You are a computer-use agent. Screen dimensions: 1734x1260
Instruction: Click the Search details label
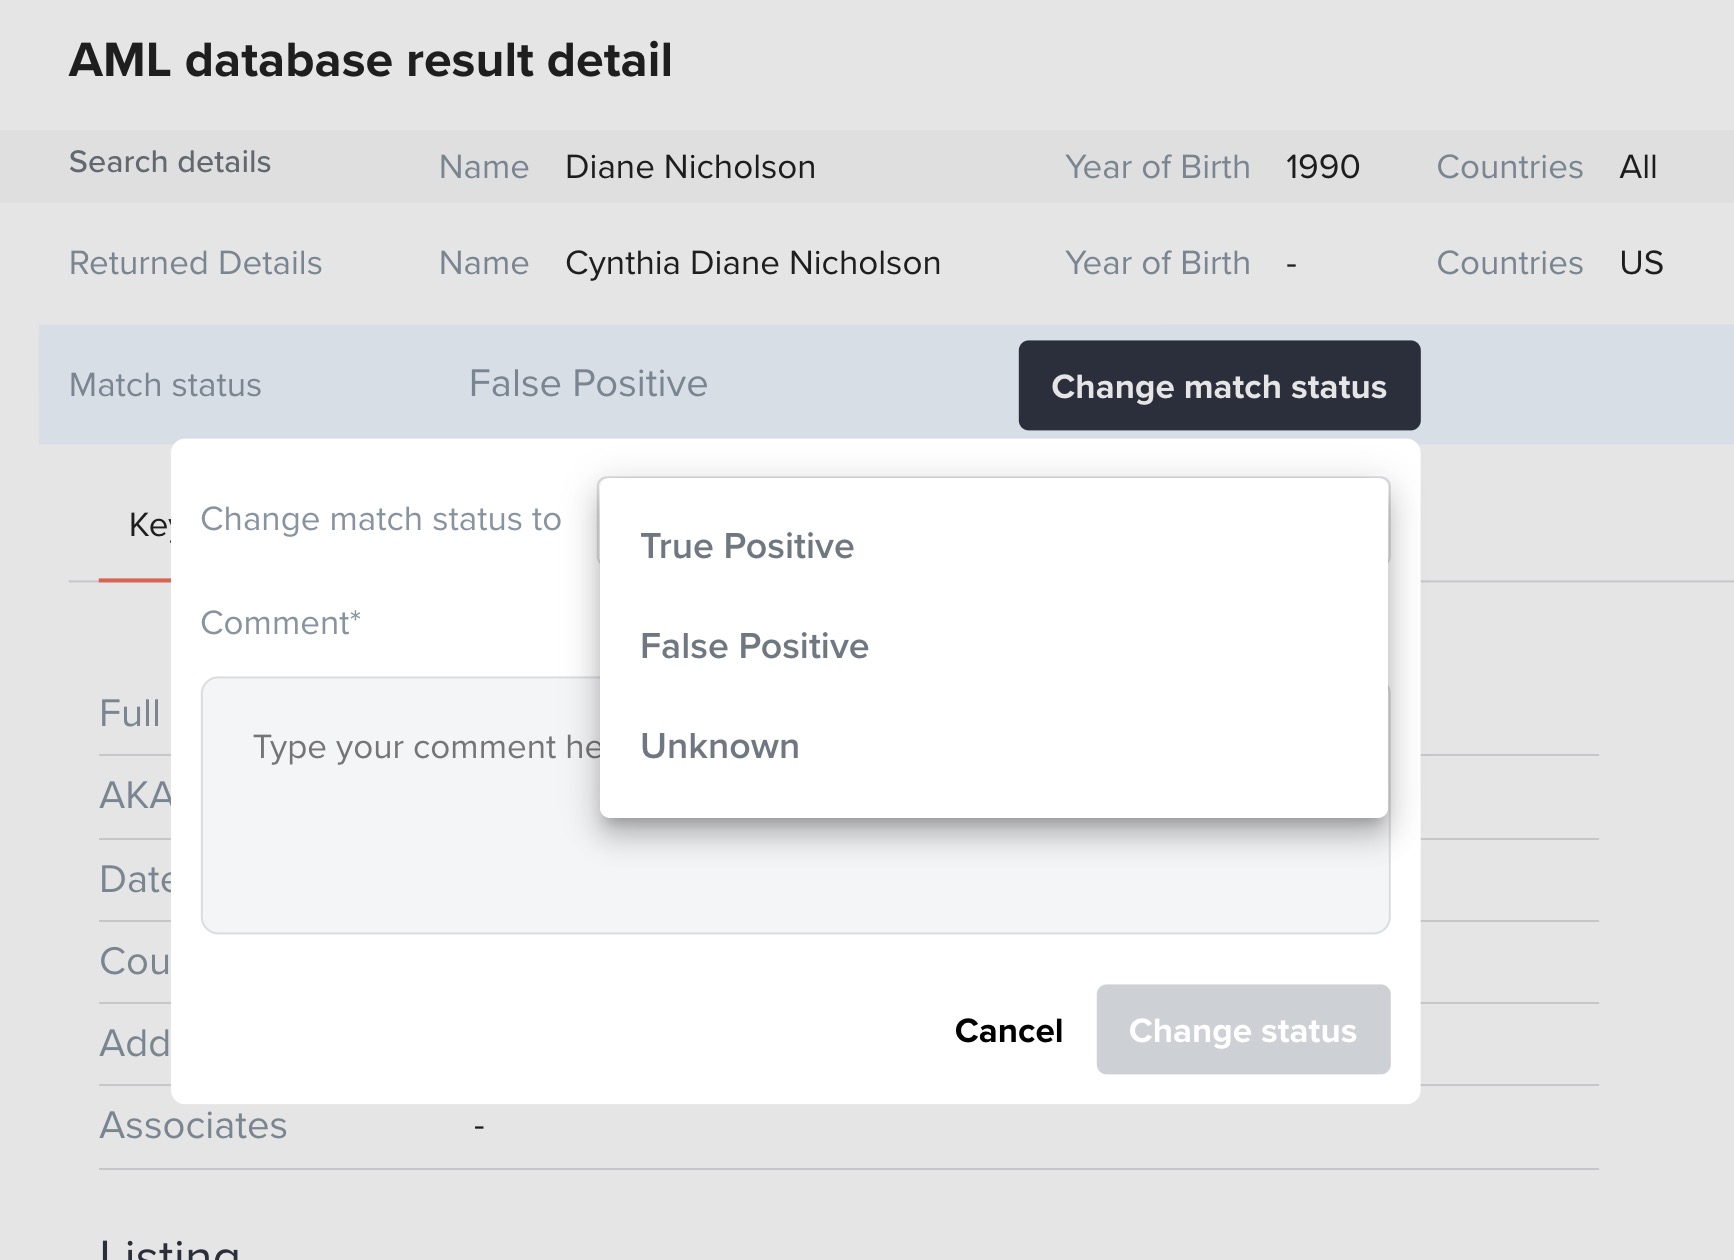click(x=170, y=162)
